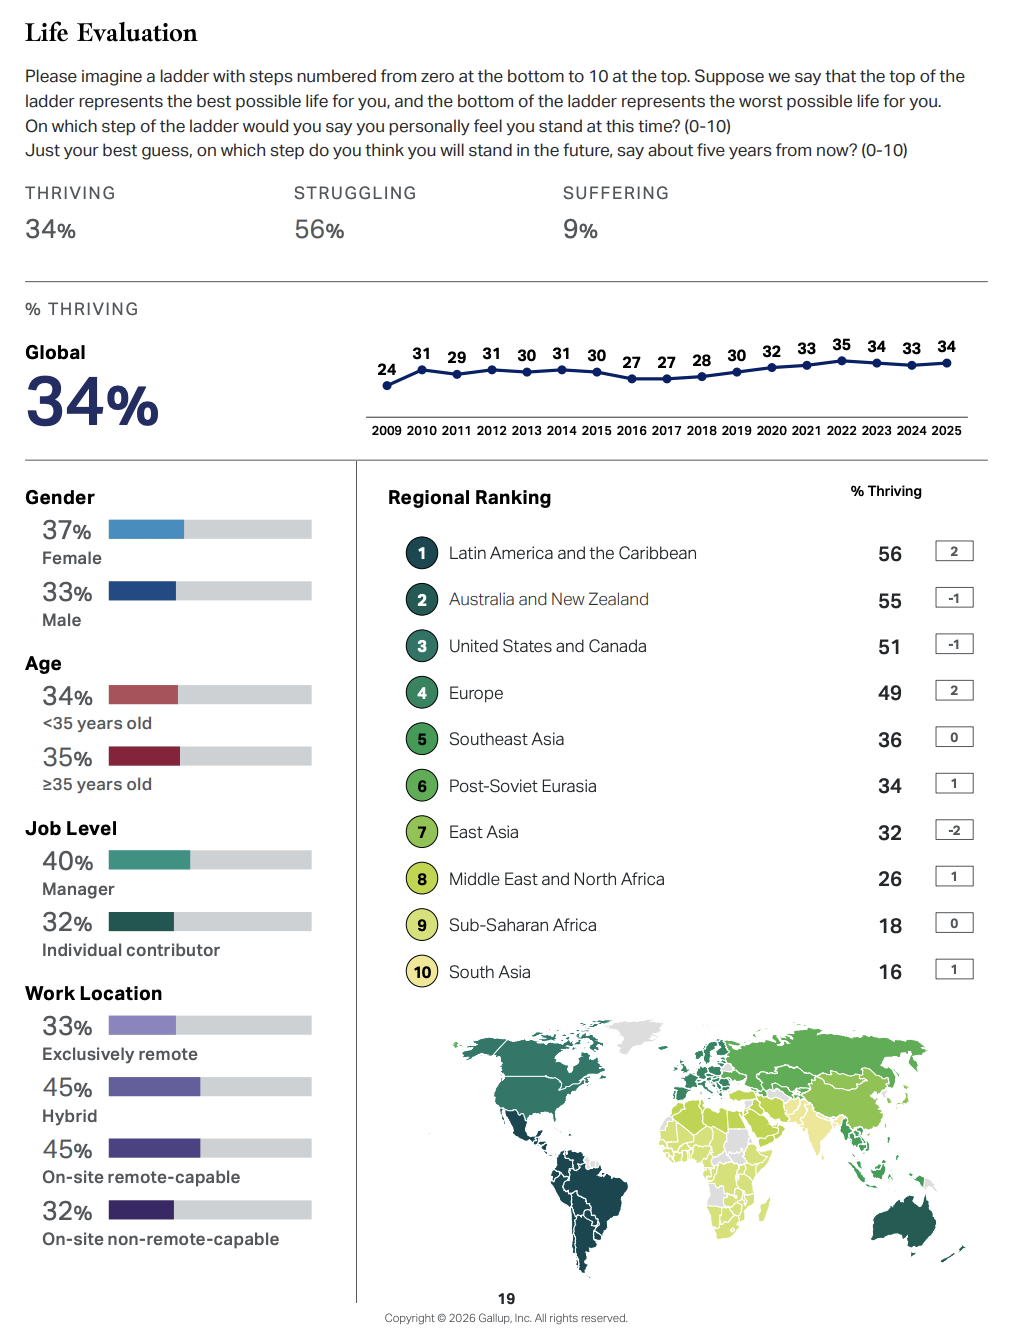Click the rank 1 circle badge
This screenshot has width=1010, height=1340.
422,553
